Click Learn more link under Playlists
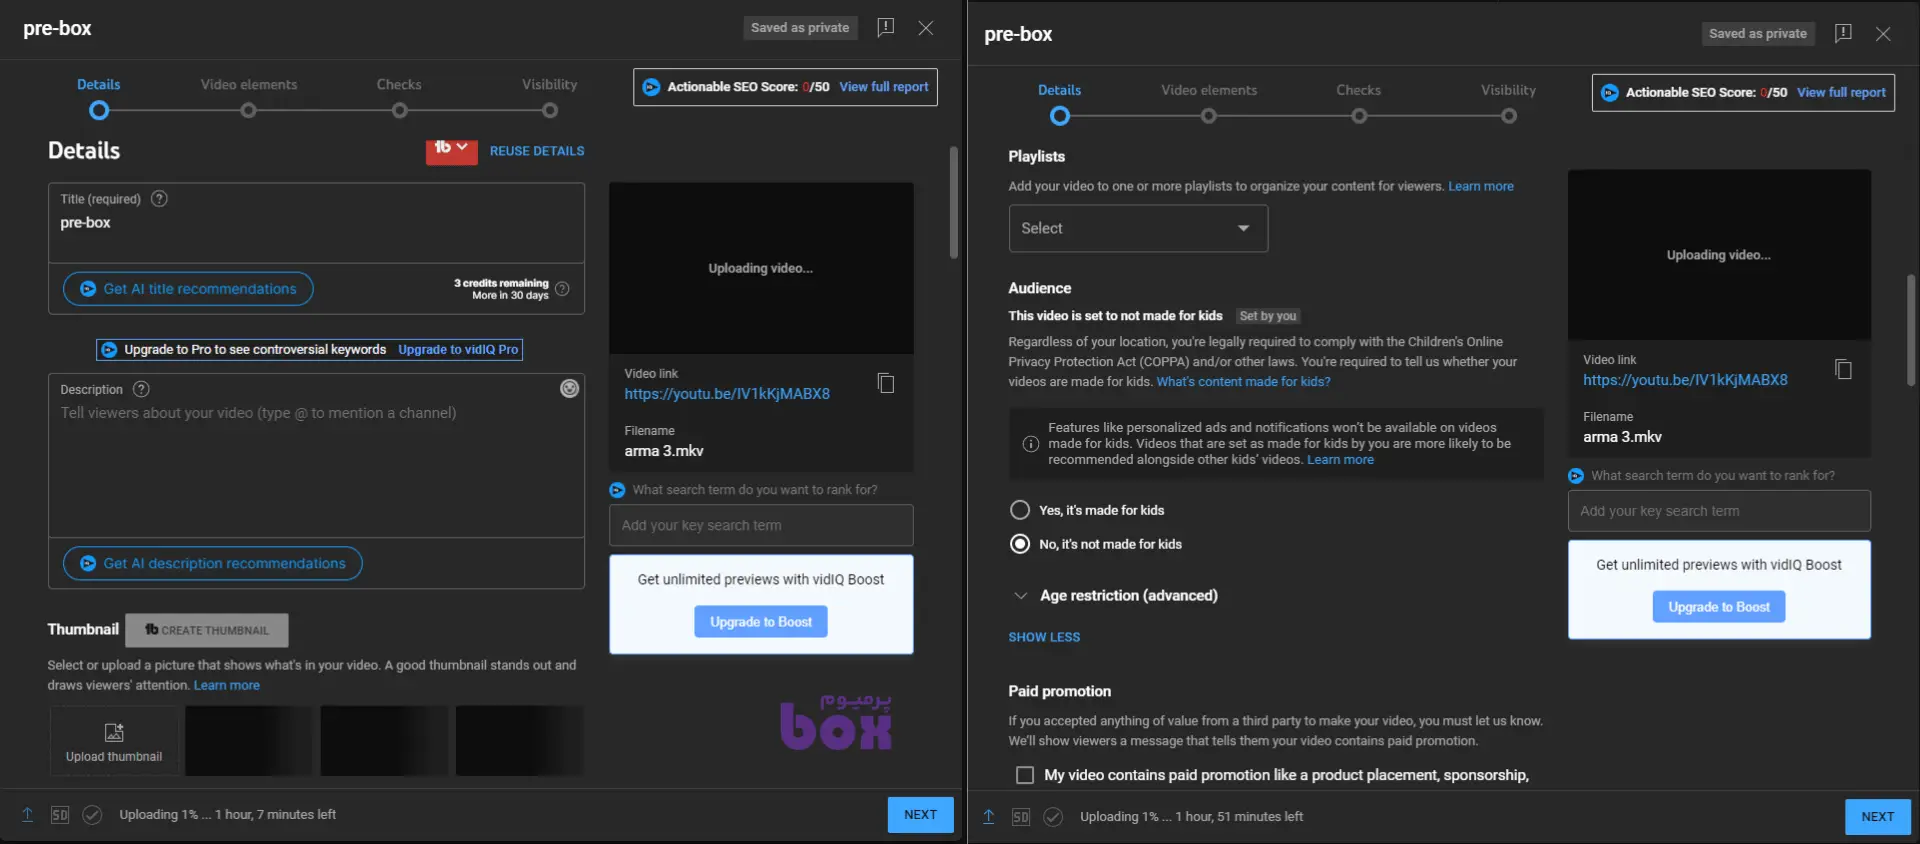 click(1481, 187)
